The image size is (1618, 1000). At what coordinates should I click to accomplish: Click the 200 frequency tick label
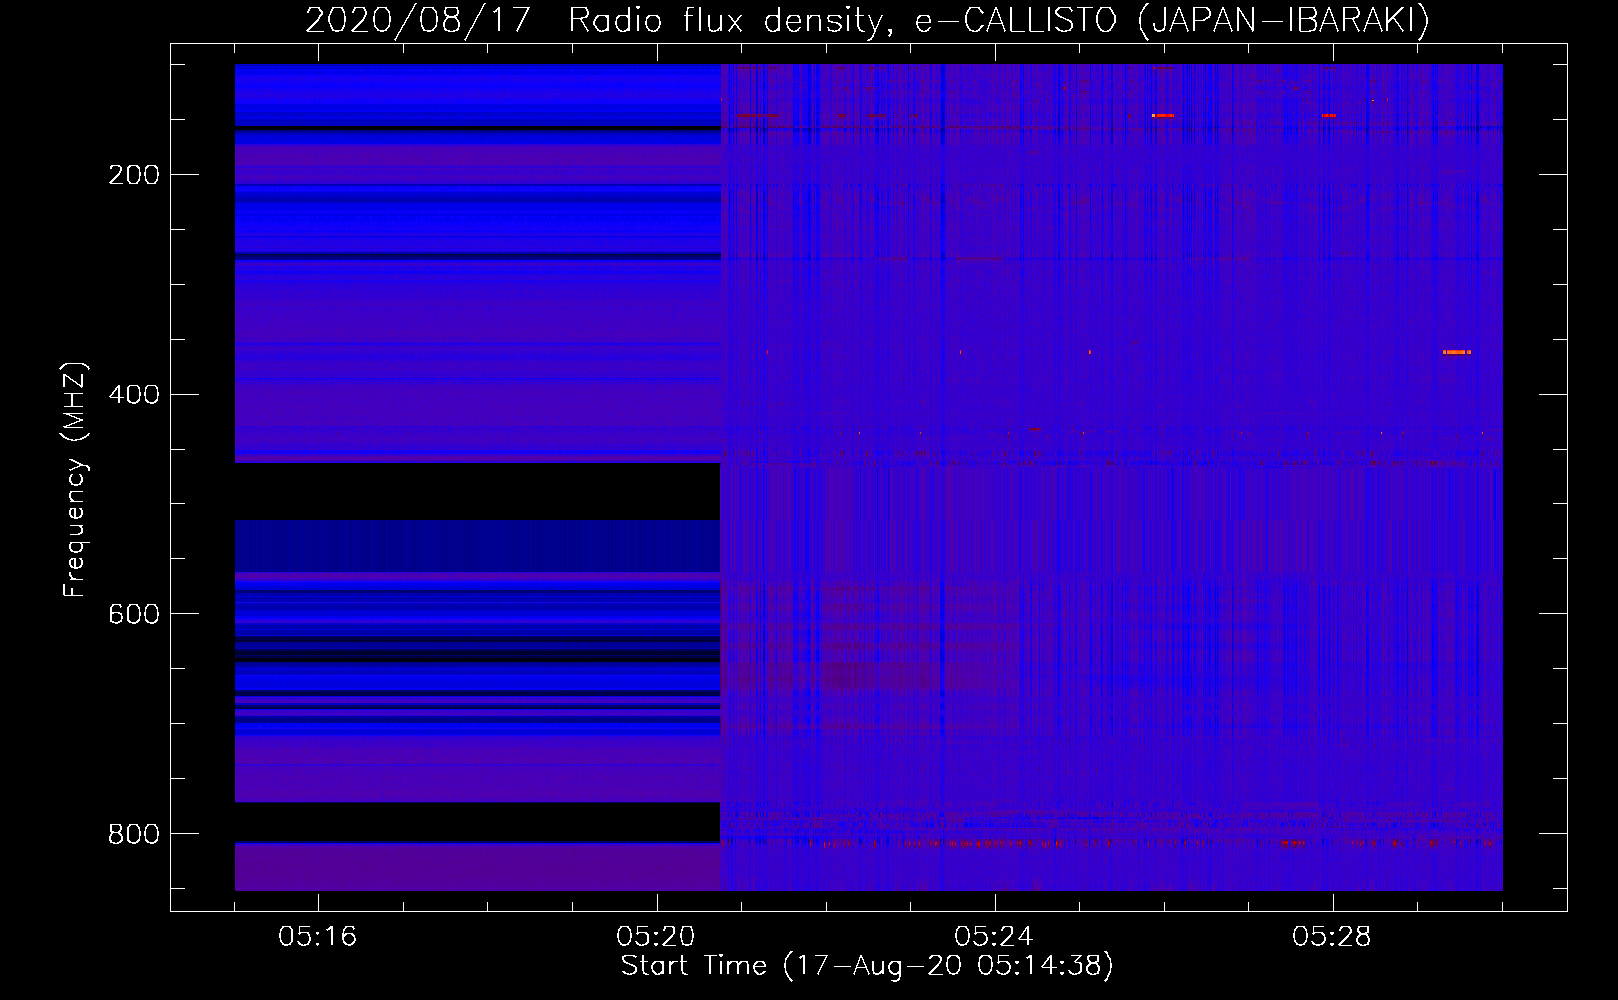point(134,175)
